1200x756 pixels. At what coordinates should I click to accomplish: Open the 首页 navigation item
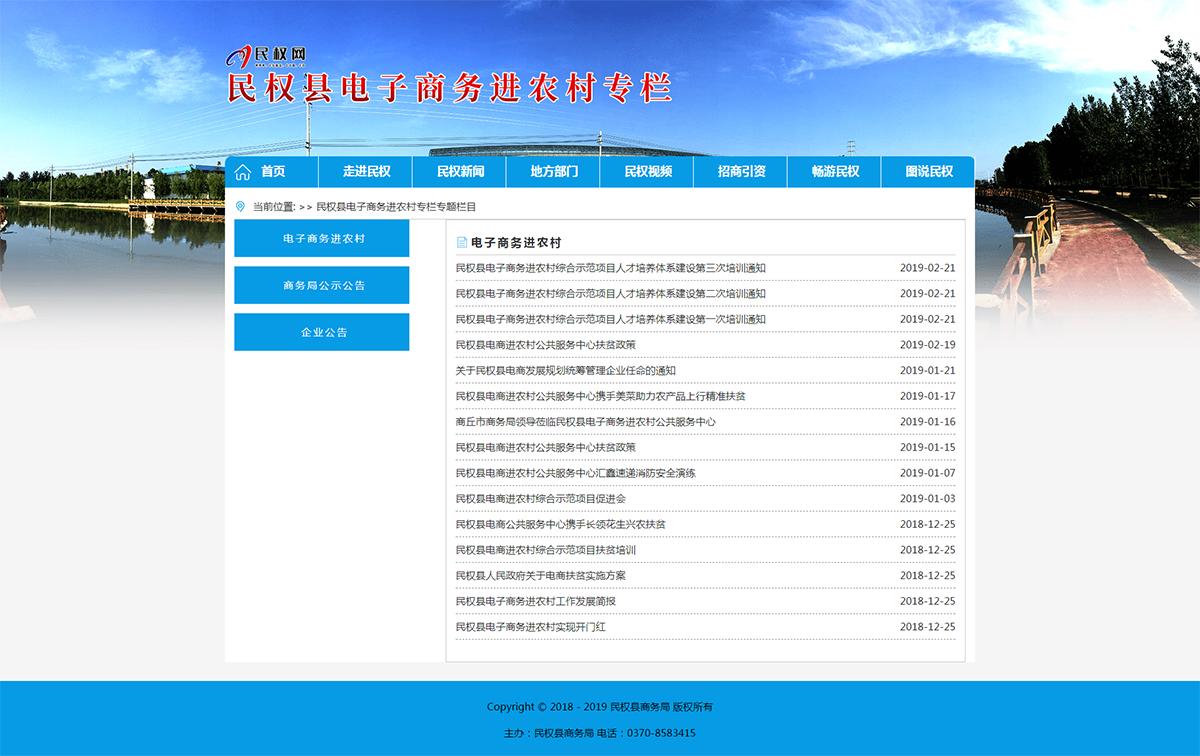[270, 171]
